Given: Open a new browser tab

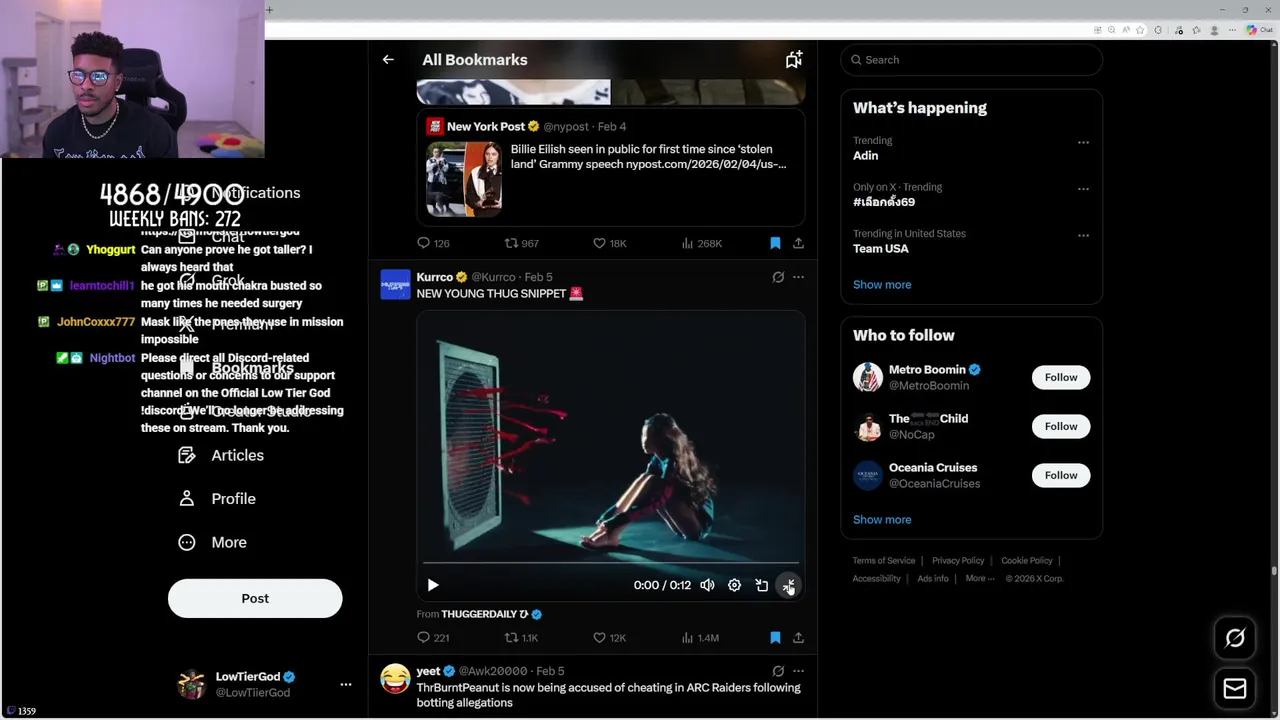Looking at the screenshot, I should pos(269,10).
